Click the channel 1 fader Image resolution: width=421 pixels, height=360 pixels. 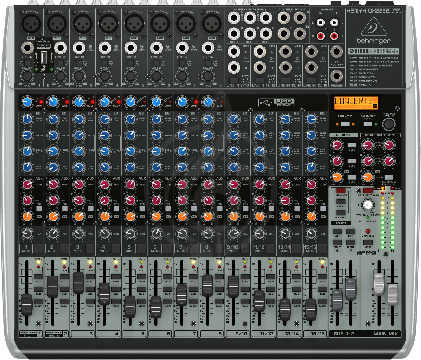point(26,304)
